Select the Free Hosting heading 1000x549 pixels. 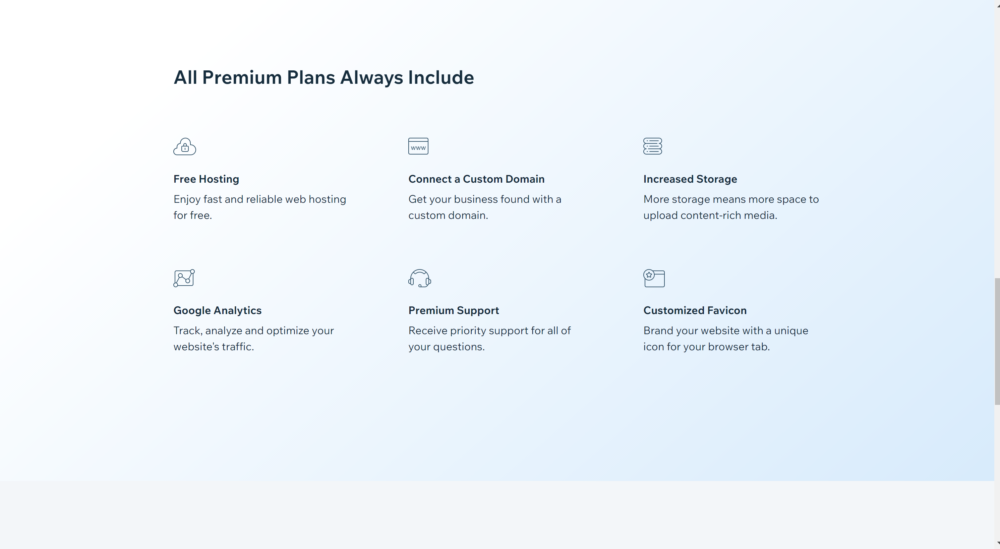coord(206,179)
